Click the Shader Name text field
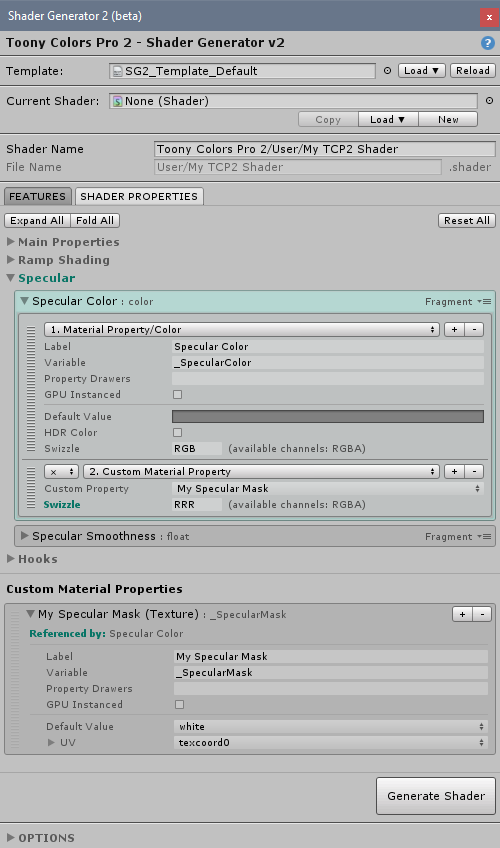Image resolution: width=500 pixels, height=848 pixels. click(325, 149)
